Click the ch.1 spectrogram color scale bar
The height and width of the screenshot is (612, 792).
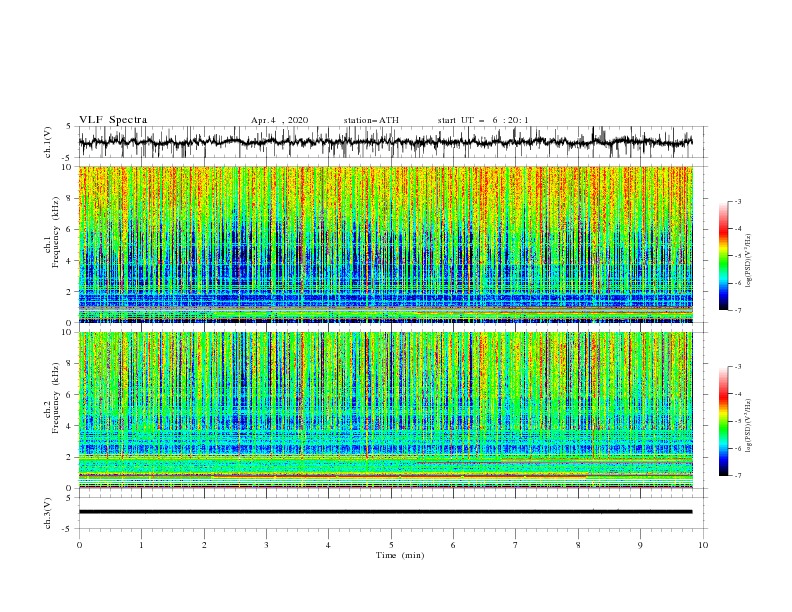pos(723,256)
